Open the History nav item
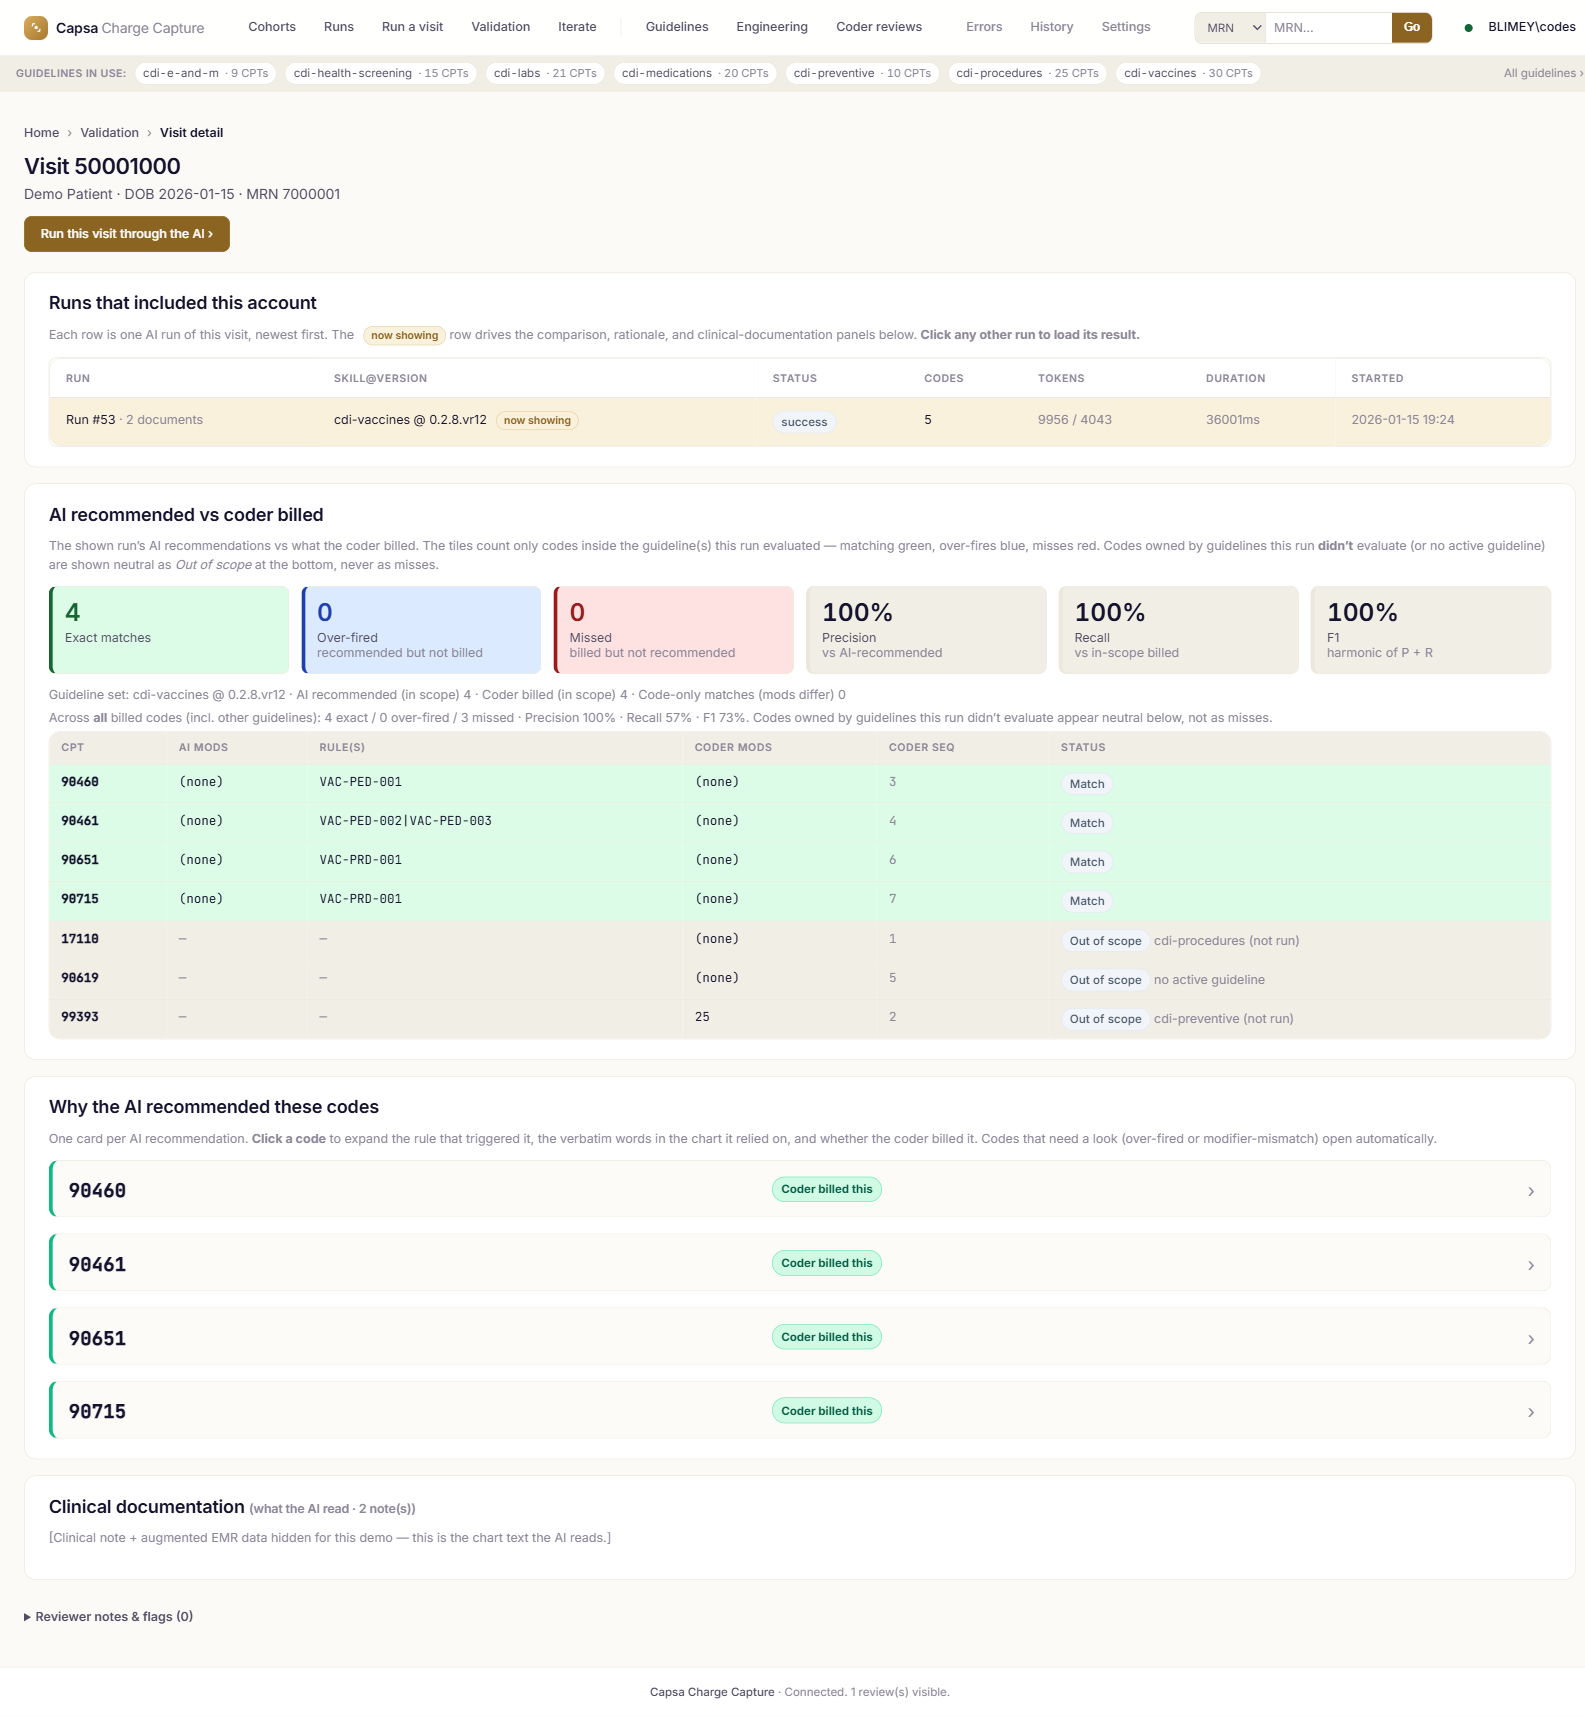This screenshot has height=1717, width=1585. (x=1052, y=27)
